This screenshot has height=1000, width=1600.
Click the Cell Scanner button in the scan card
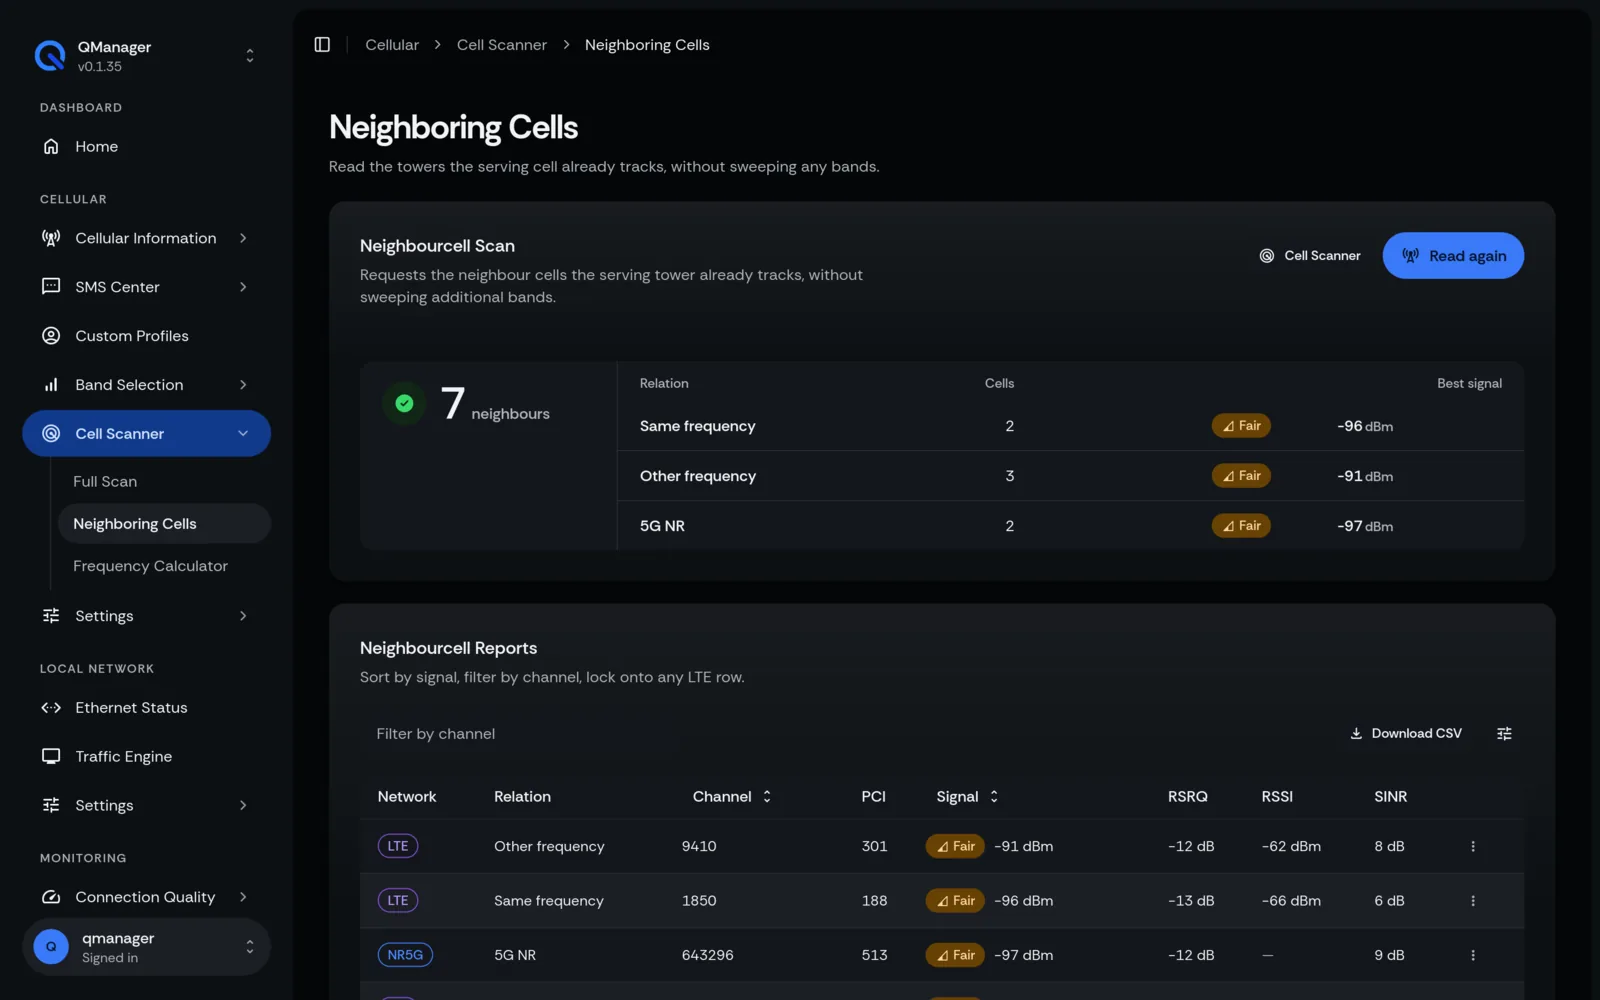[x=1310, y=256]
